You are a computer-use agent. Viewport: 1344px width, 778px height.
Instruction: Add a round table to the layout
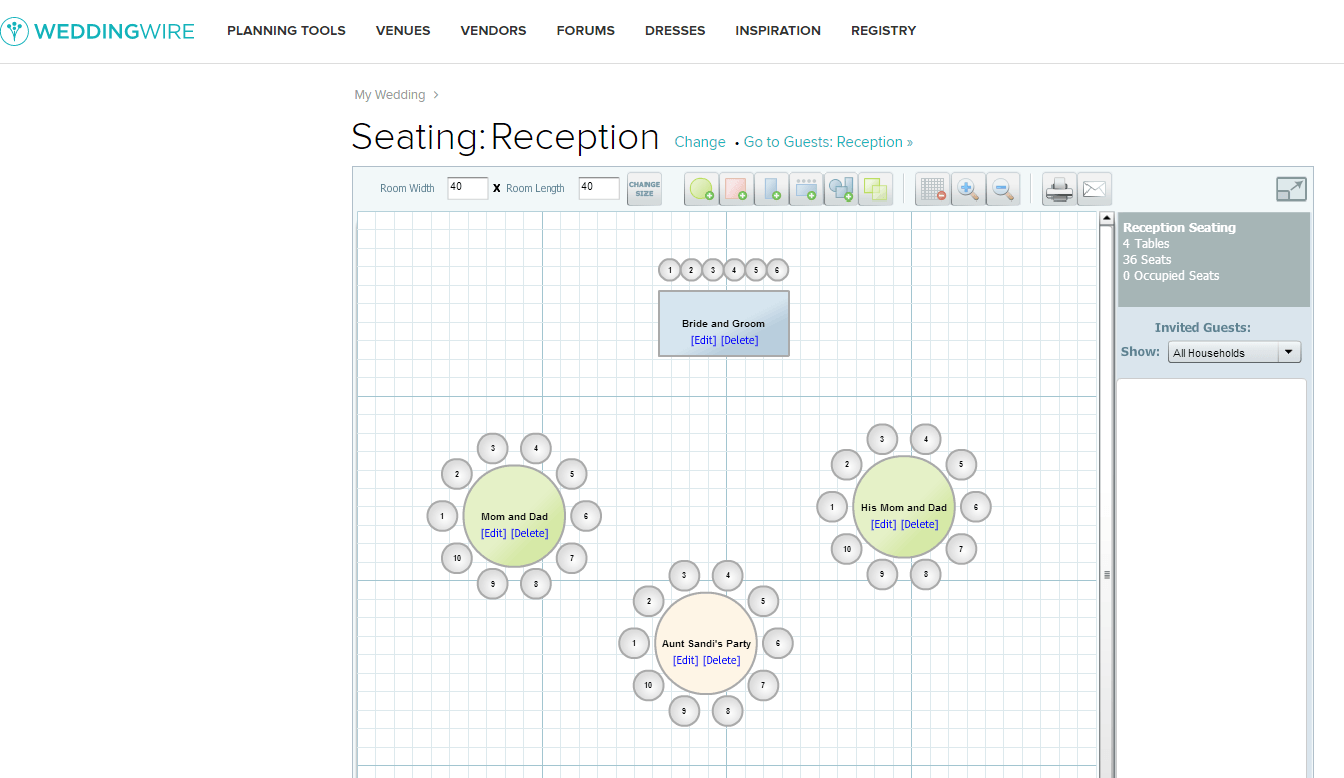click(x=701, y=189)
